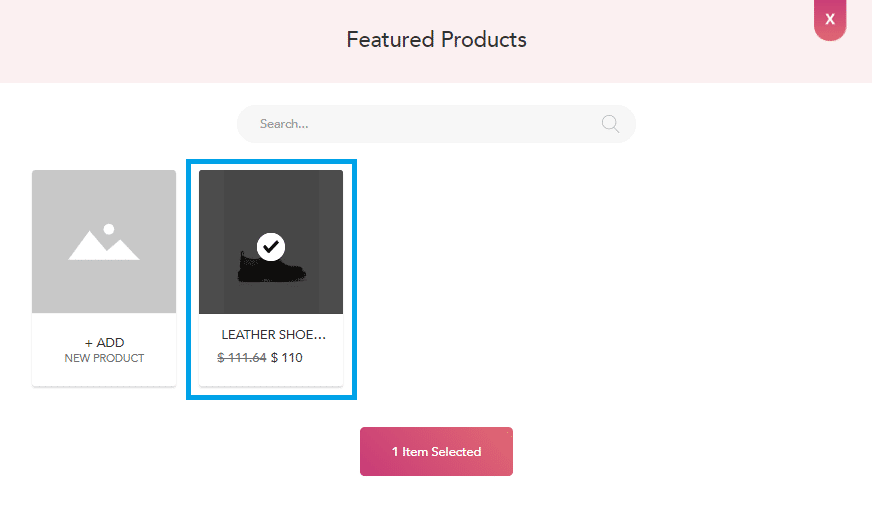Deselect the checkmark on Leather Shoe
872x505 pixels.
pyautogui.click(x=271, y=245)
